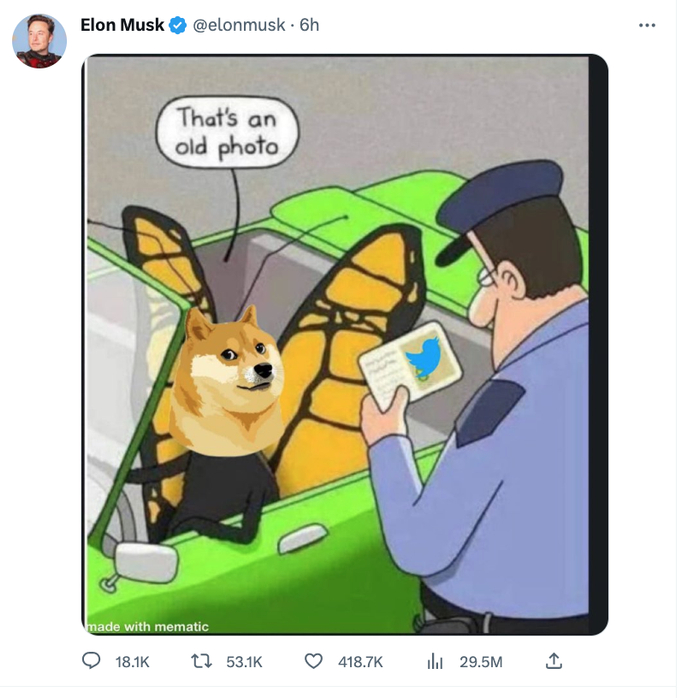Open tweet analytics bar chart icon
This screenshot has height=698, width=700.
tap(435, 661)
